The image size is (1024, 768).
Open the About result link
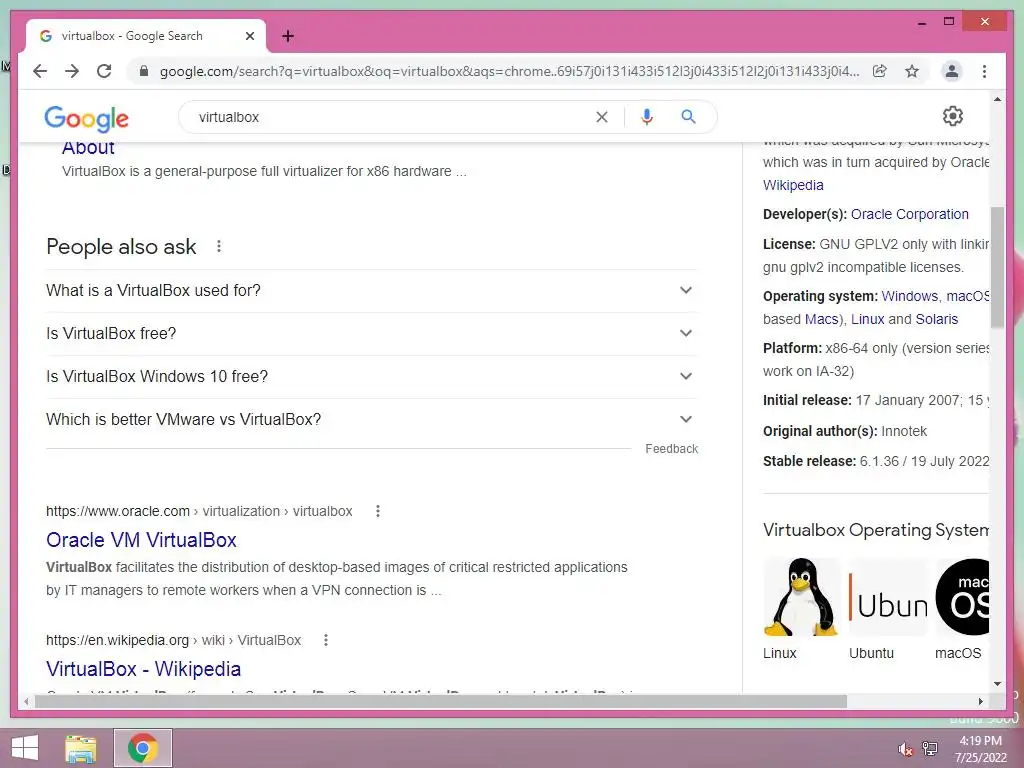tap(88, 148)
